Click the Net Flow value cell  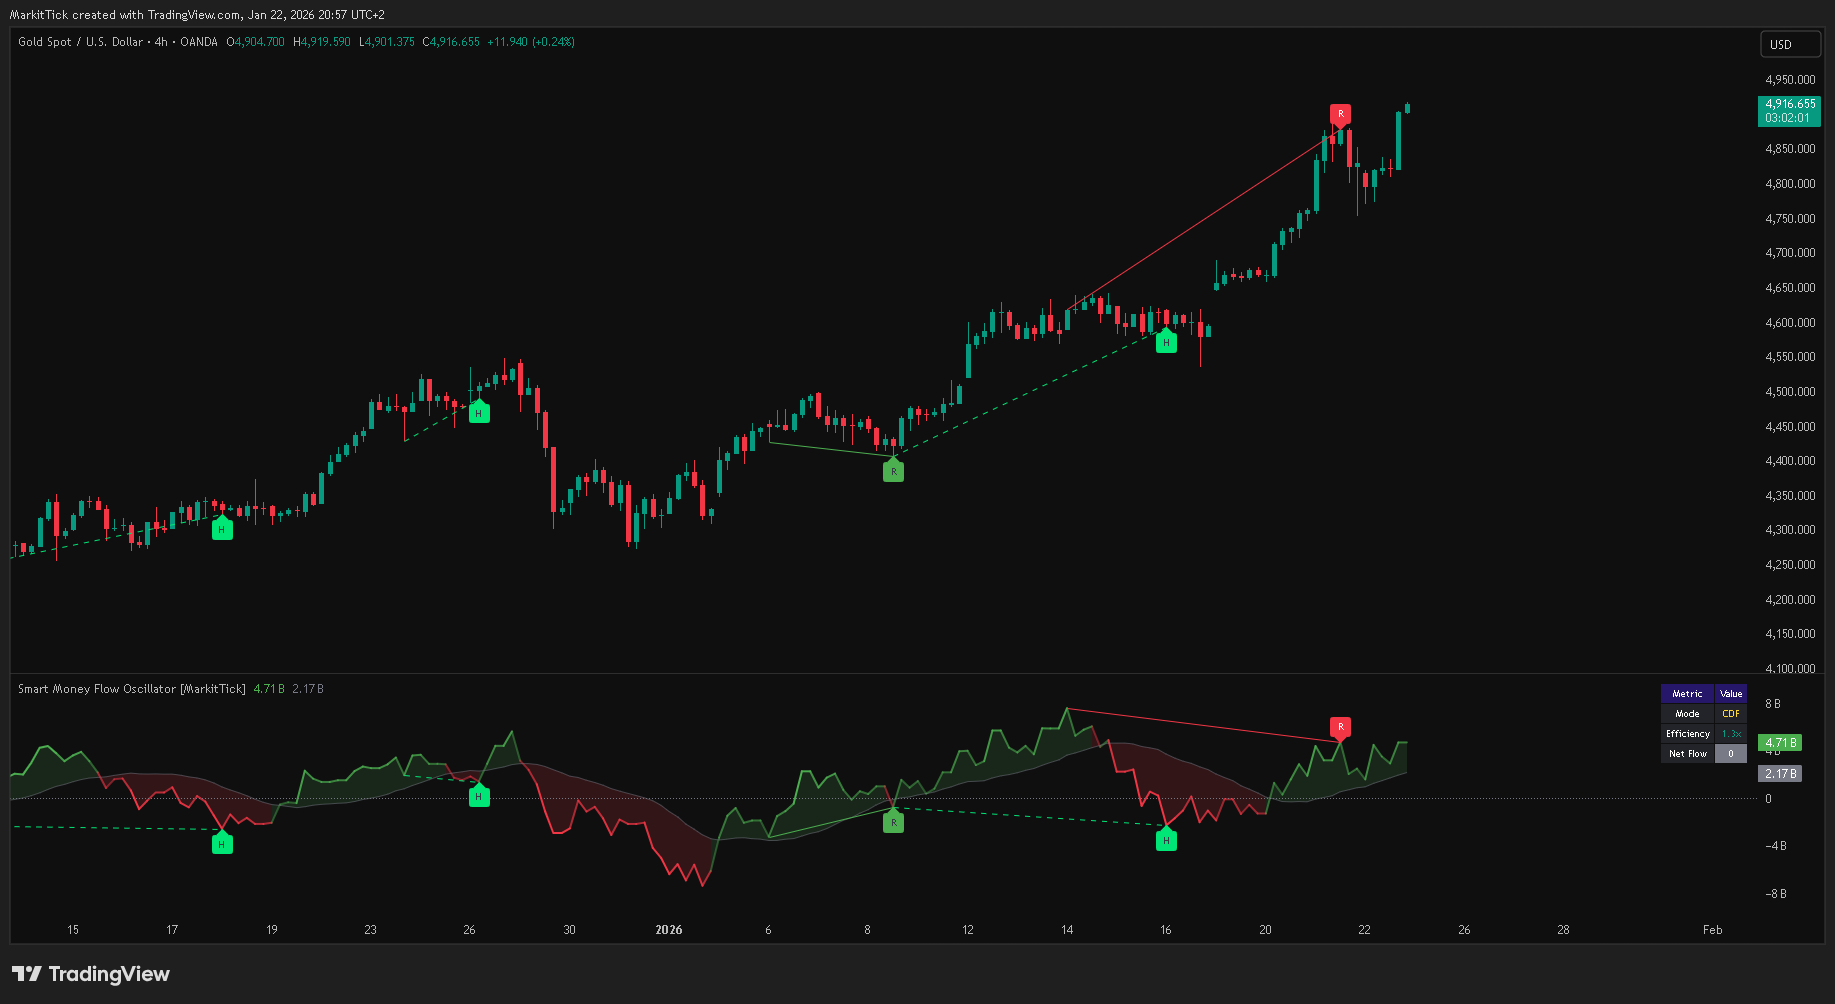[1731, 754]
